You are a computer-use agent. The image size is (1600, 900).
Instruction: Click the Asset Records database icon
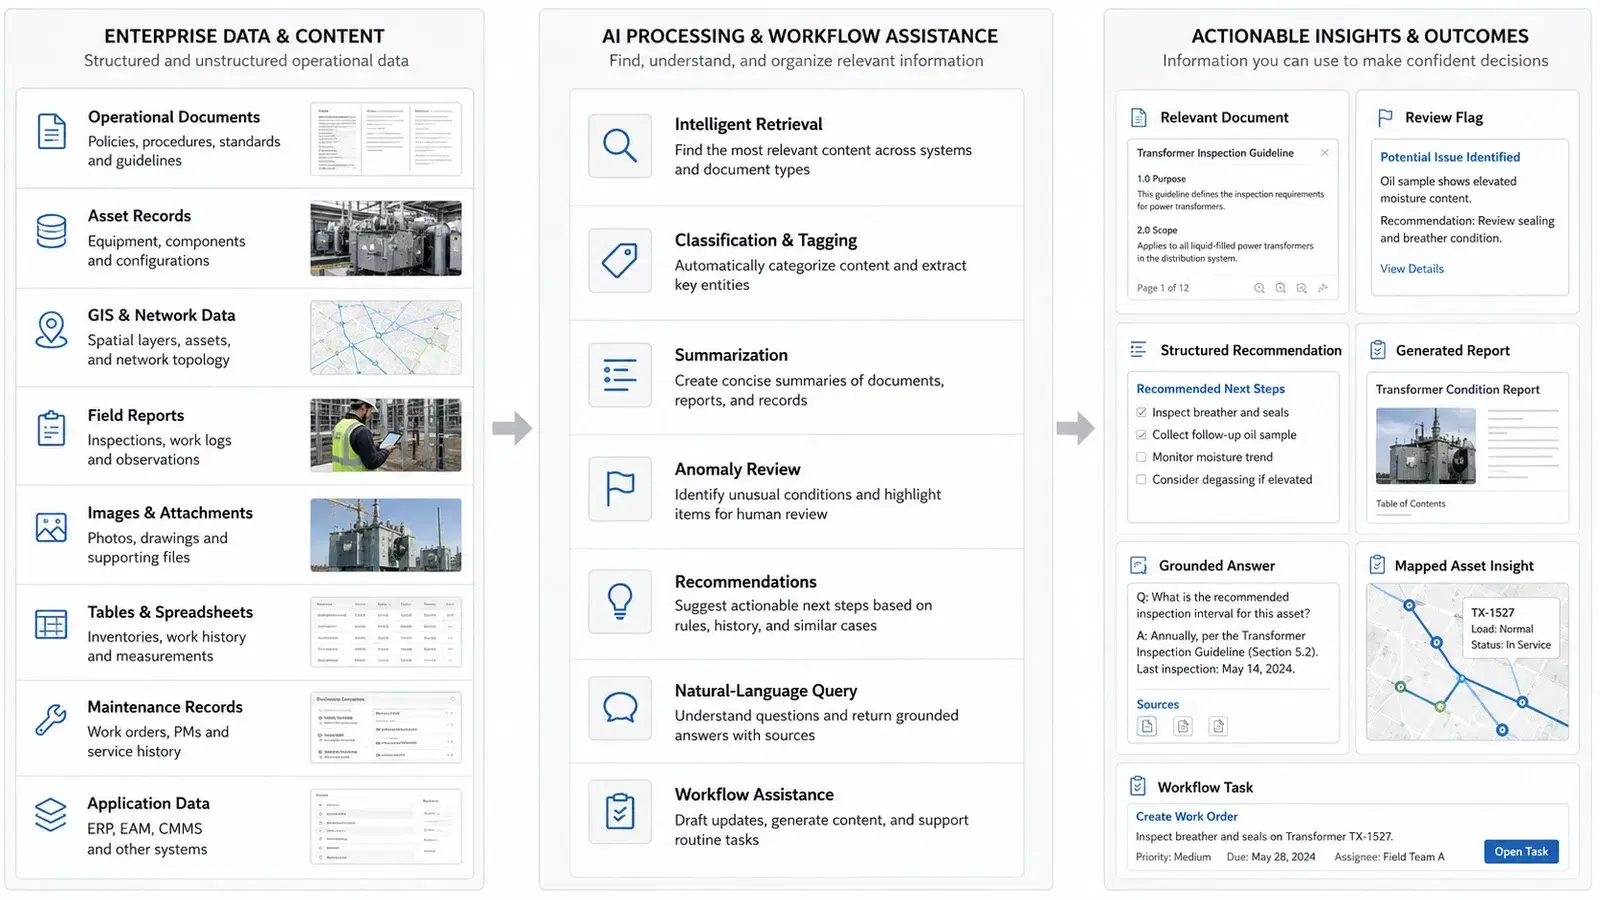[x=51, y=231]
